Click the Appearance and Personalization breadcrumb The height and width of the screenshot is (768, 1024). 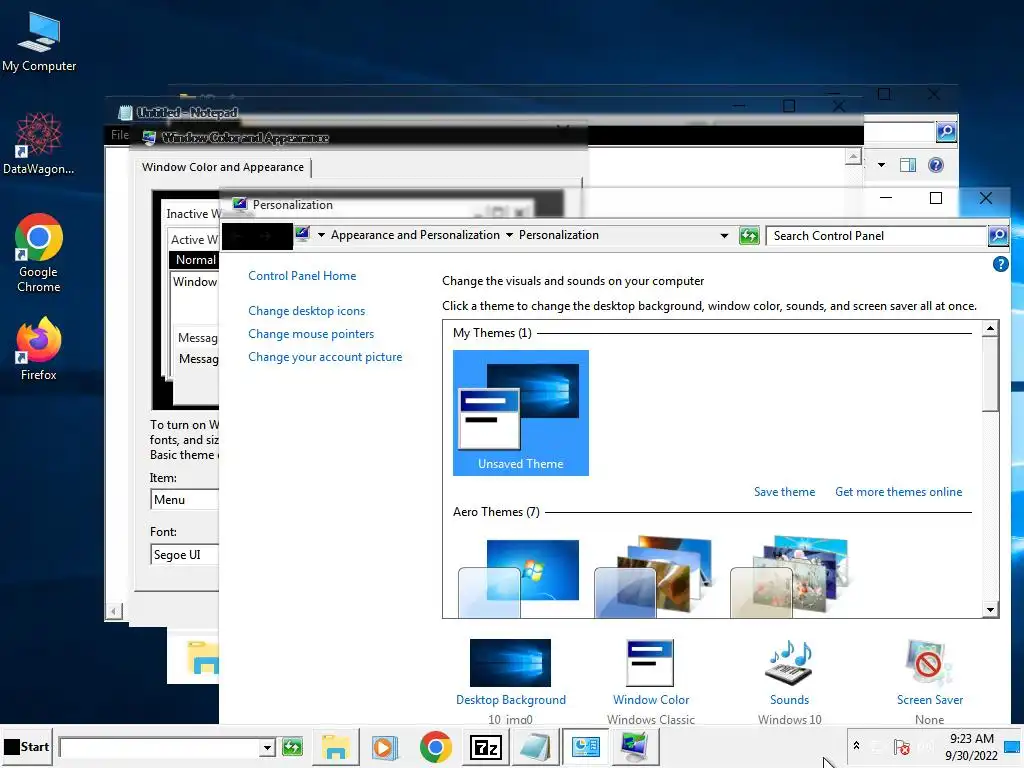(x=415, y=235)
